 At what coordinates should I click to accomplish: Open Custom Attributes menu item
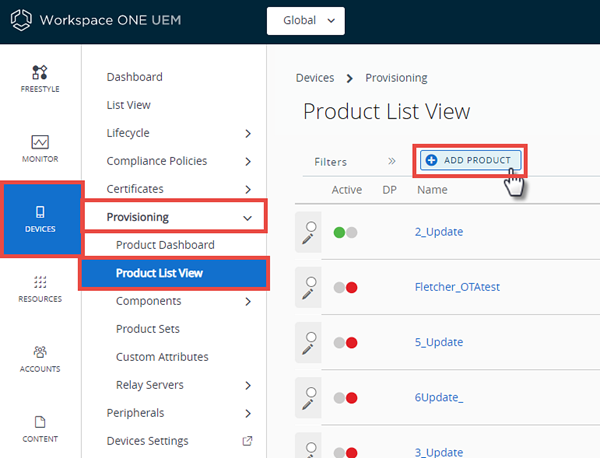[162, 357]
